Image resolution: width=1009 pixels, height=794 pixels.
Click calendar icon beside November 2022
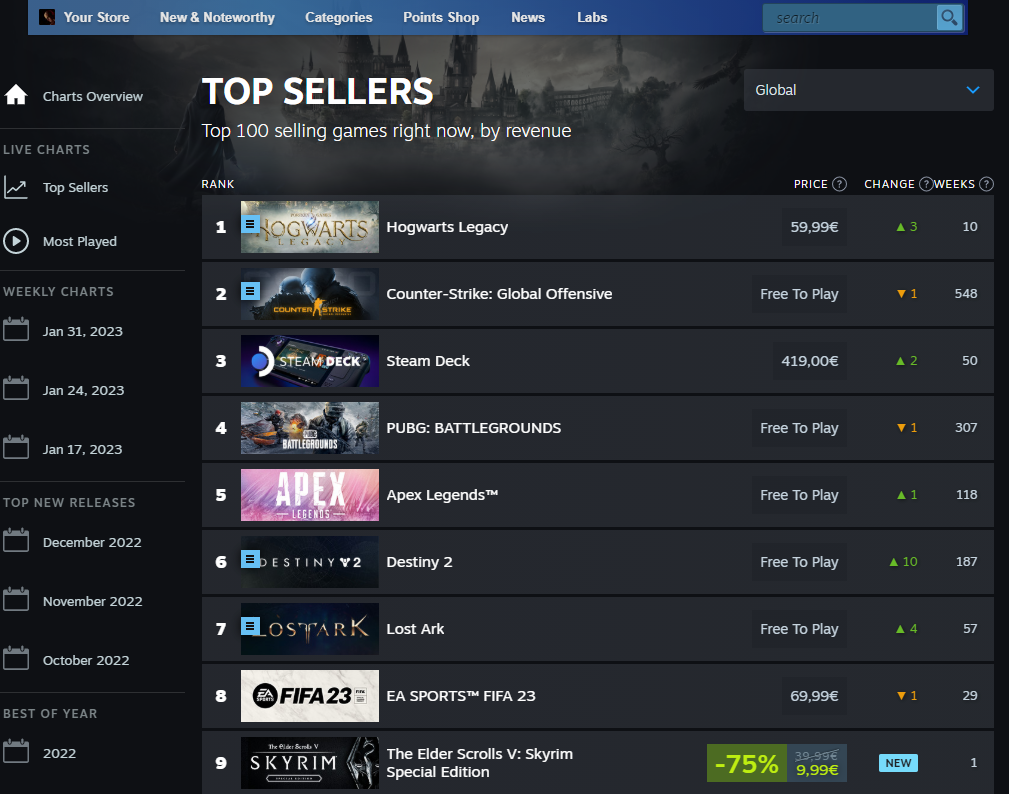tap(16, 600)
